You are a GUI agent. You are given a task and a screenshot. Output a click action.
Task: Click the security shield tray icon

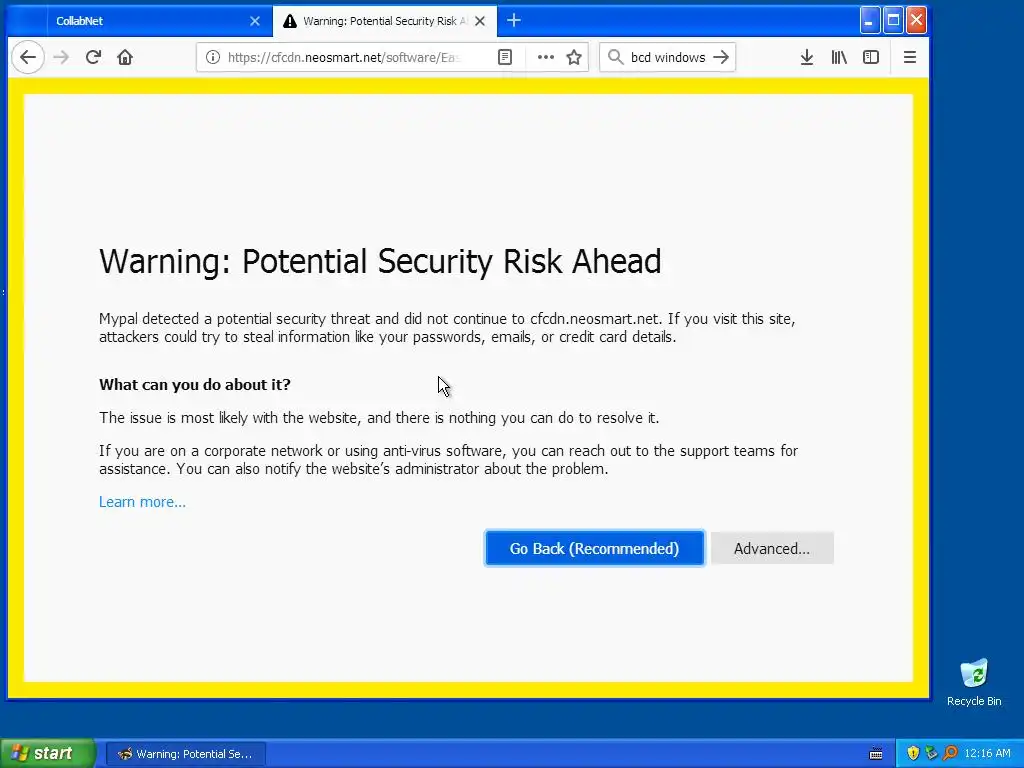pyautogui.click(x=913, y=753)
